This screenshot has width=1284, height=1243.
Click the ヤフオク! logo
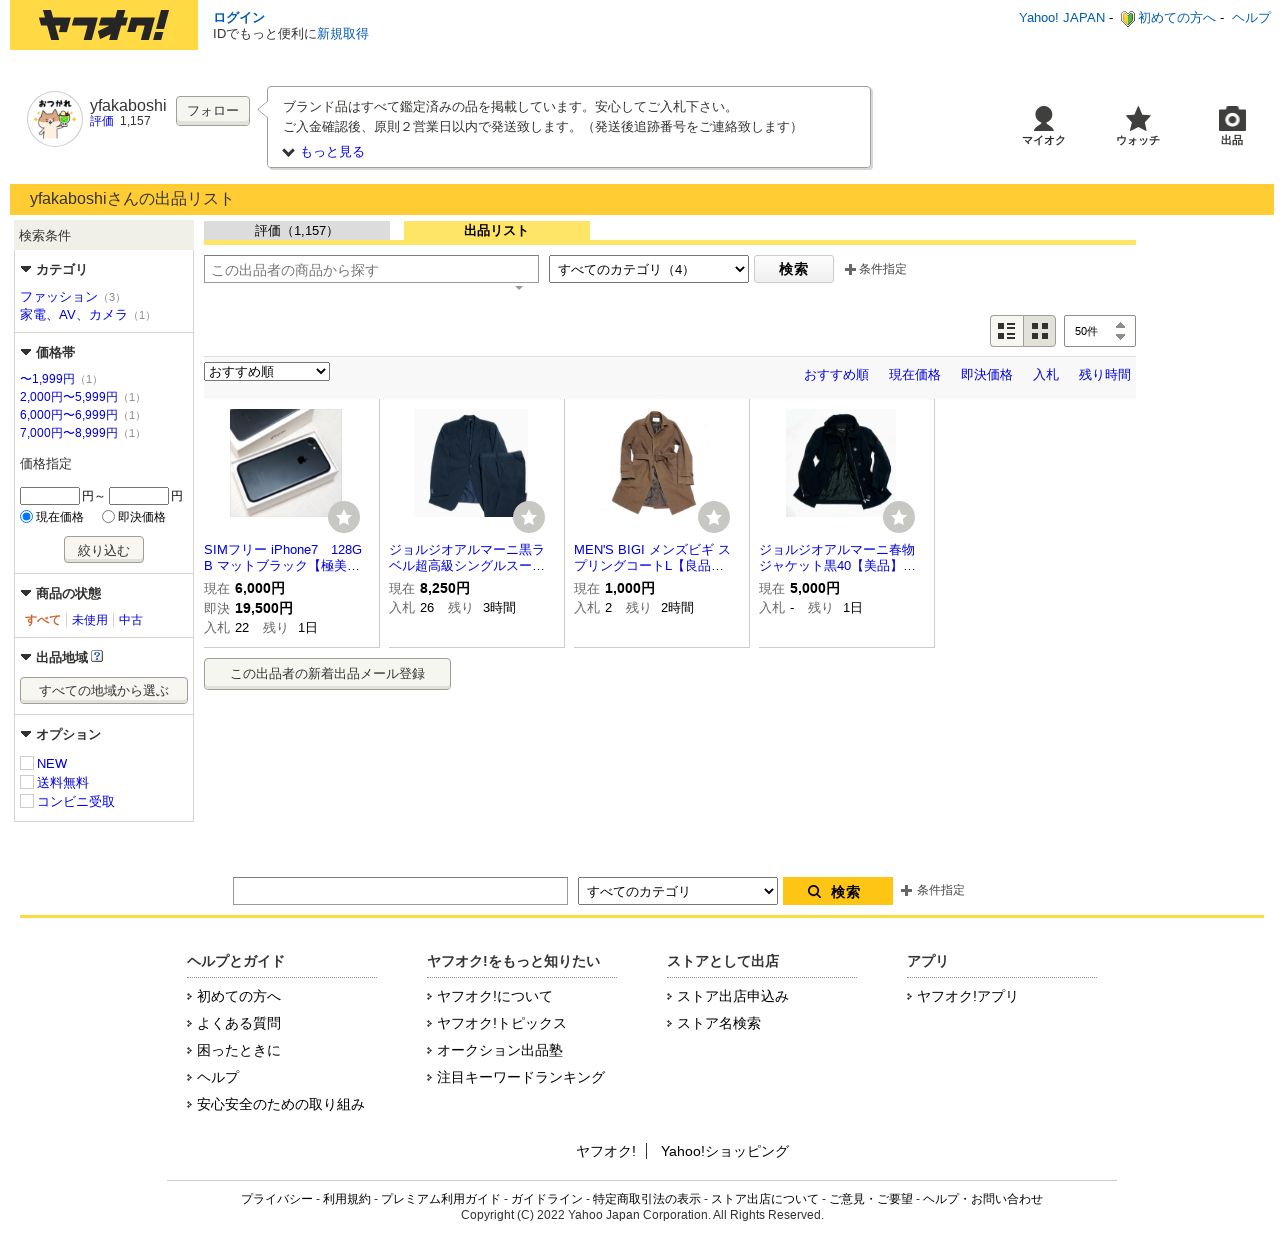pos(104,25)
